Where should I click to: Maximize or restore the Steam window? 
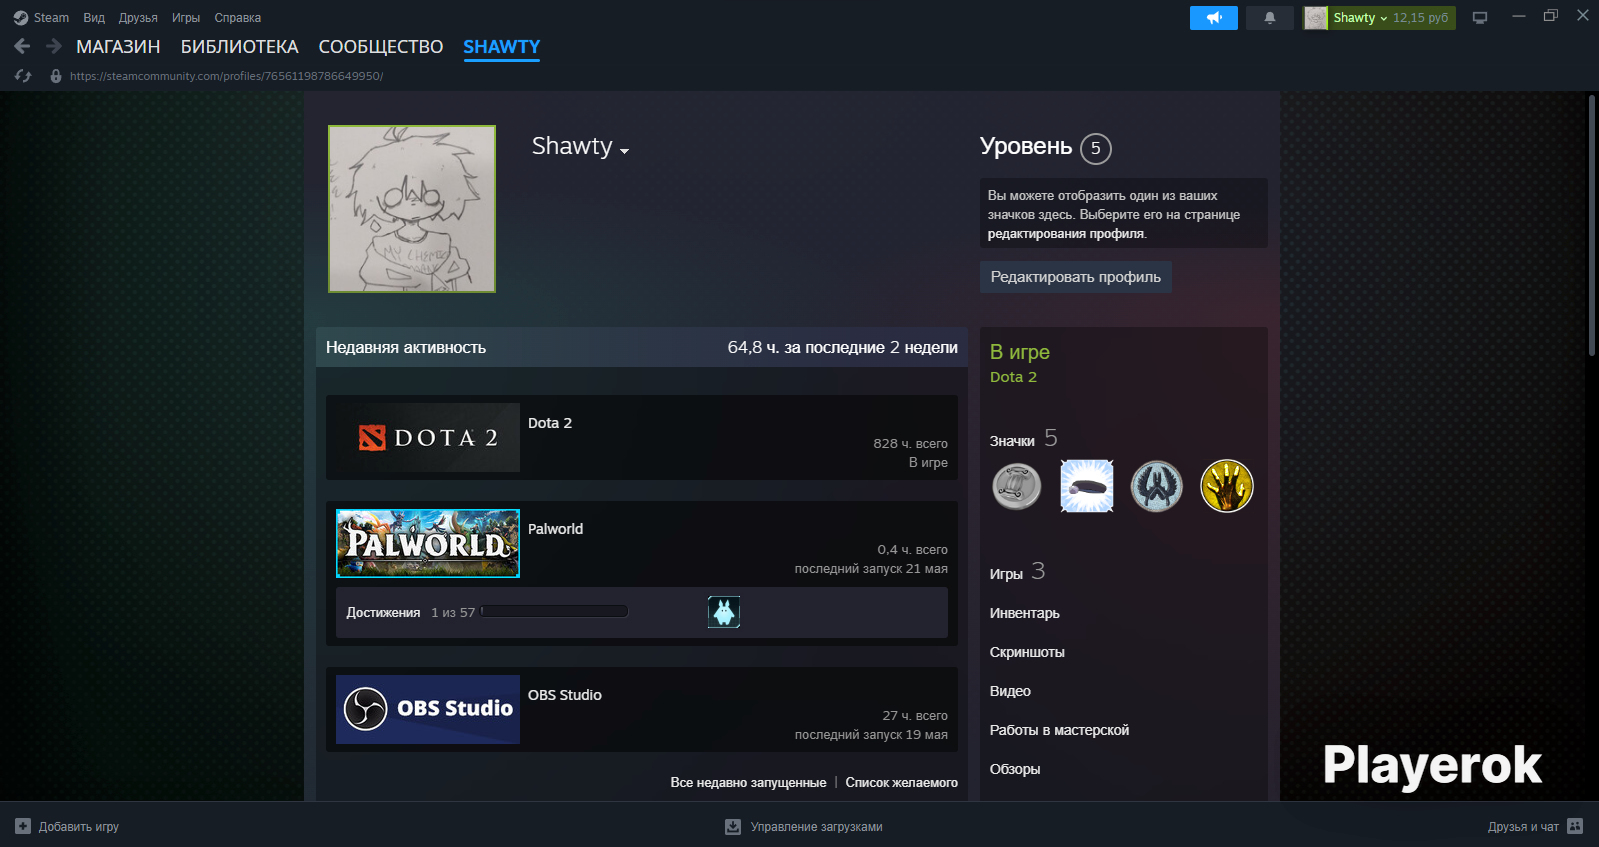coord(1551,16)
